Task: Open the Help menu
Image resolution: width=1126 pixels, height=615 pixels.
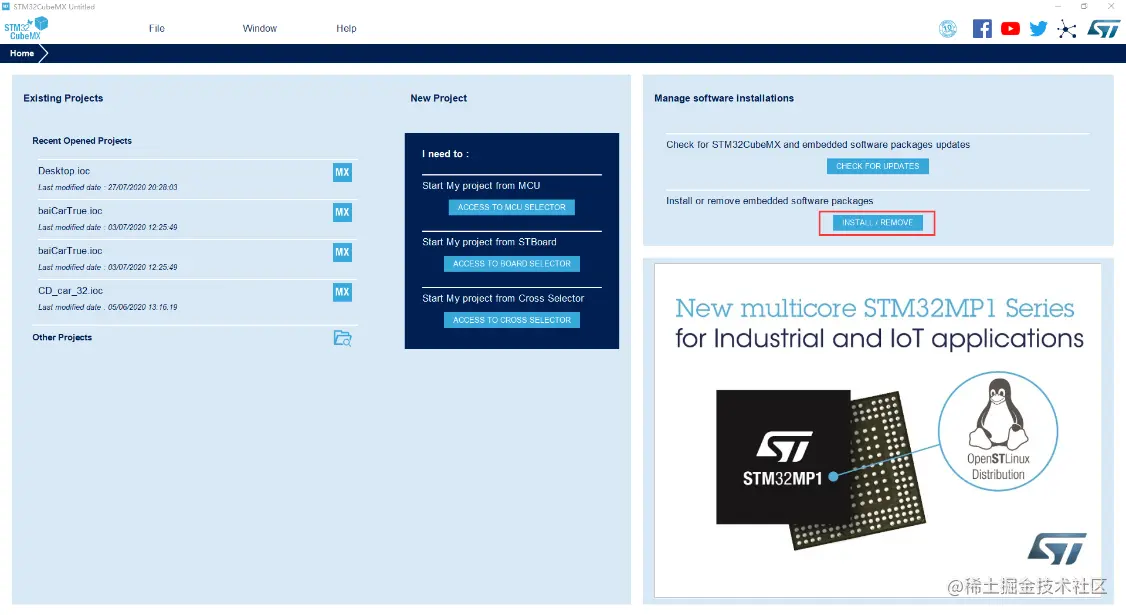Action: pos(346,28)
